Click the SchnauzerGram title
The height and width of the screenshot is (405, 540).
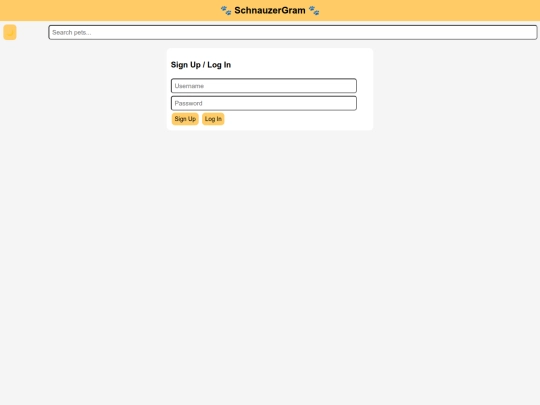[x=270, y=10]
